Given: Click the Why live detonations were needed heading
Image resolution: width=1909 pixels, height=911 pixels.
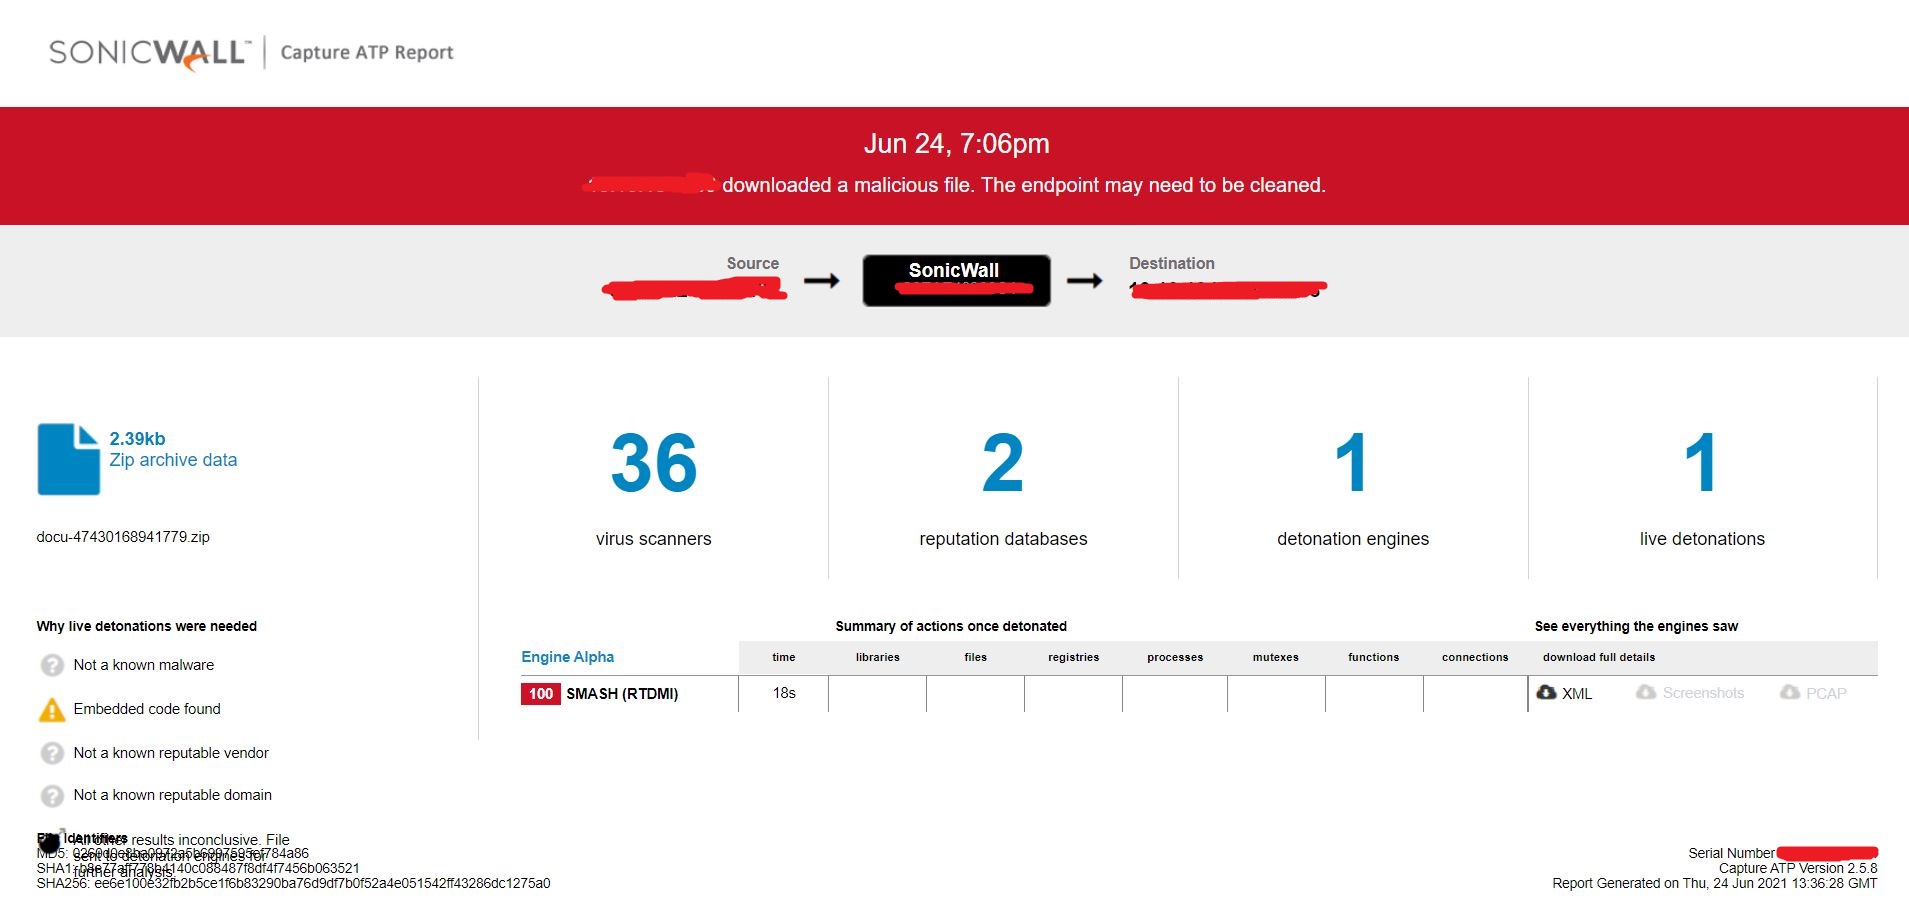Looking at the screenshot, I should click(147, 626).
